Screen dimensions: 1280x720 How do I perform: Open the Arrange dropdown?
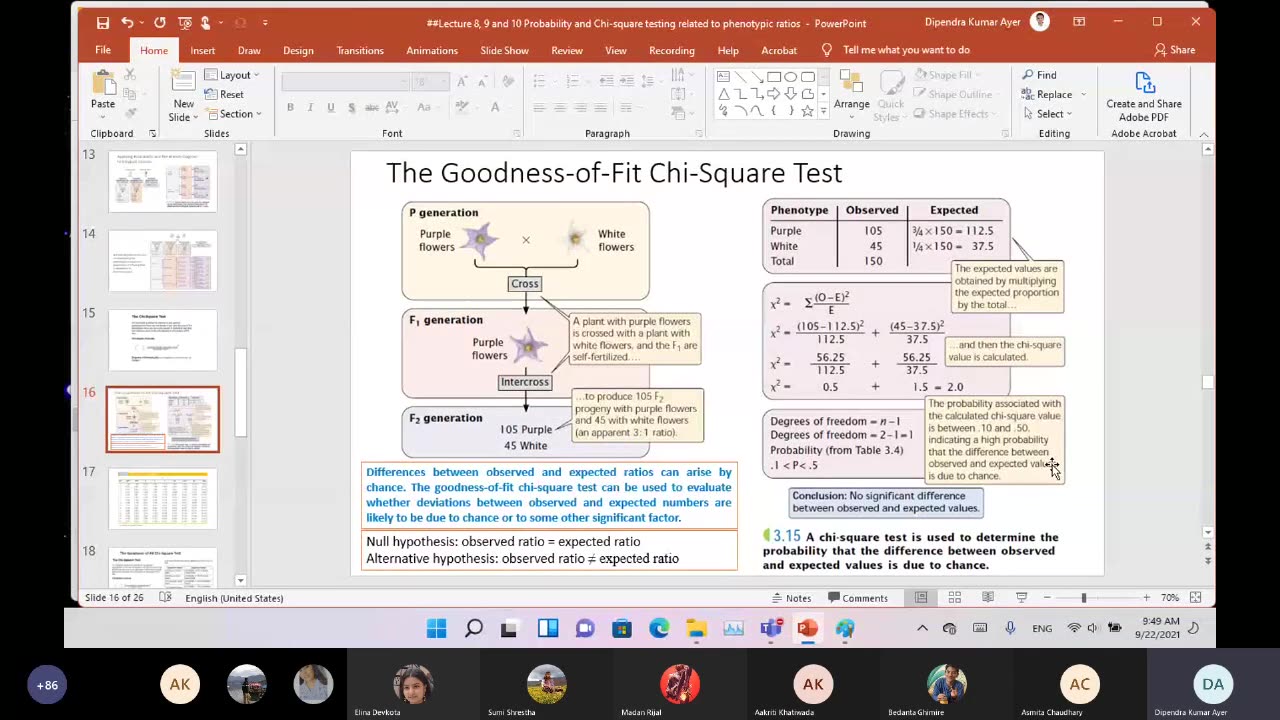point(851,95)
